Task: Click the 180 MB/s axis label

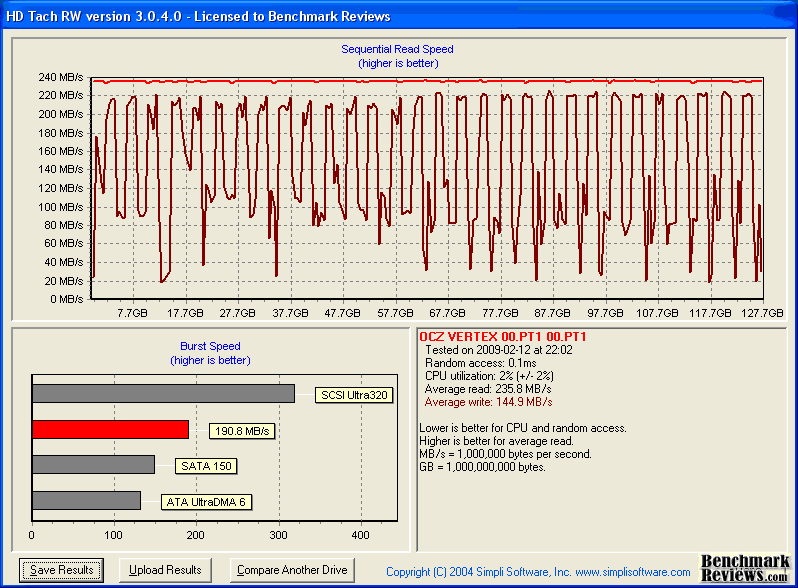Action: click(x=61, y=133)
